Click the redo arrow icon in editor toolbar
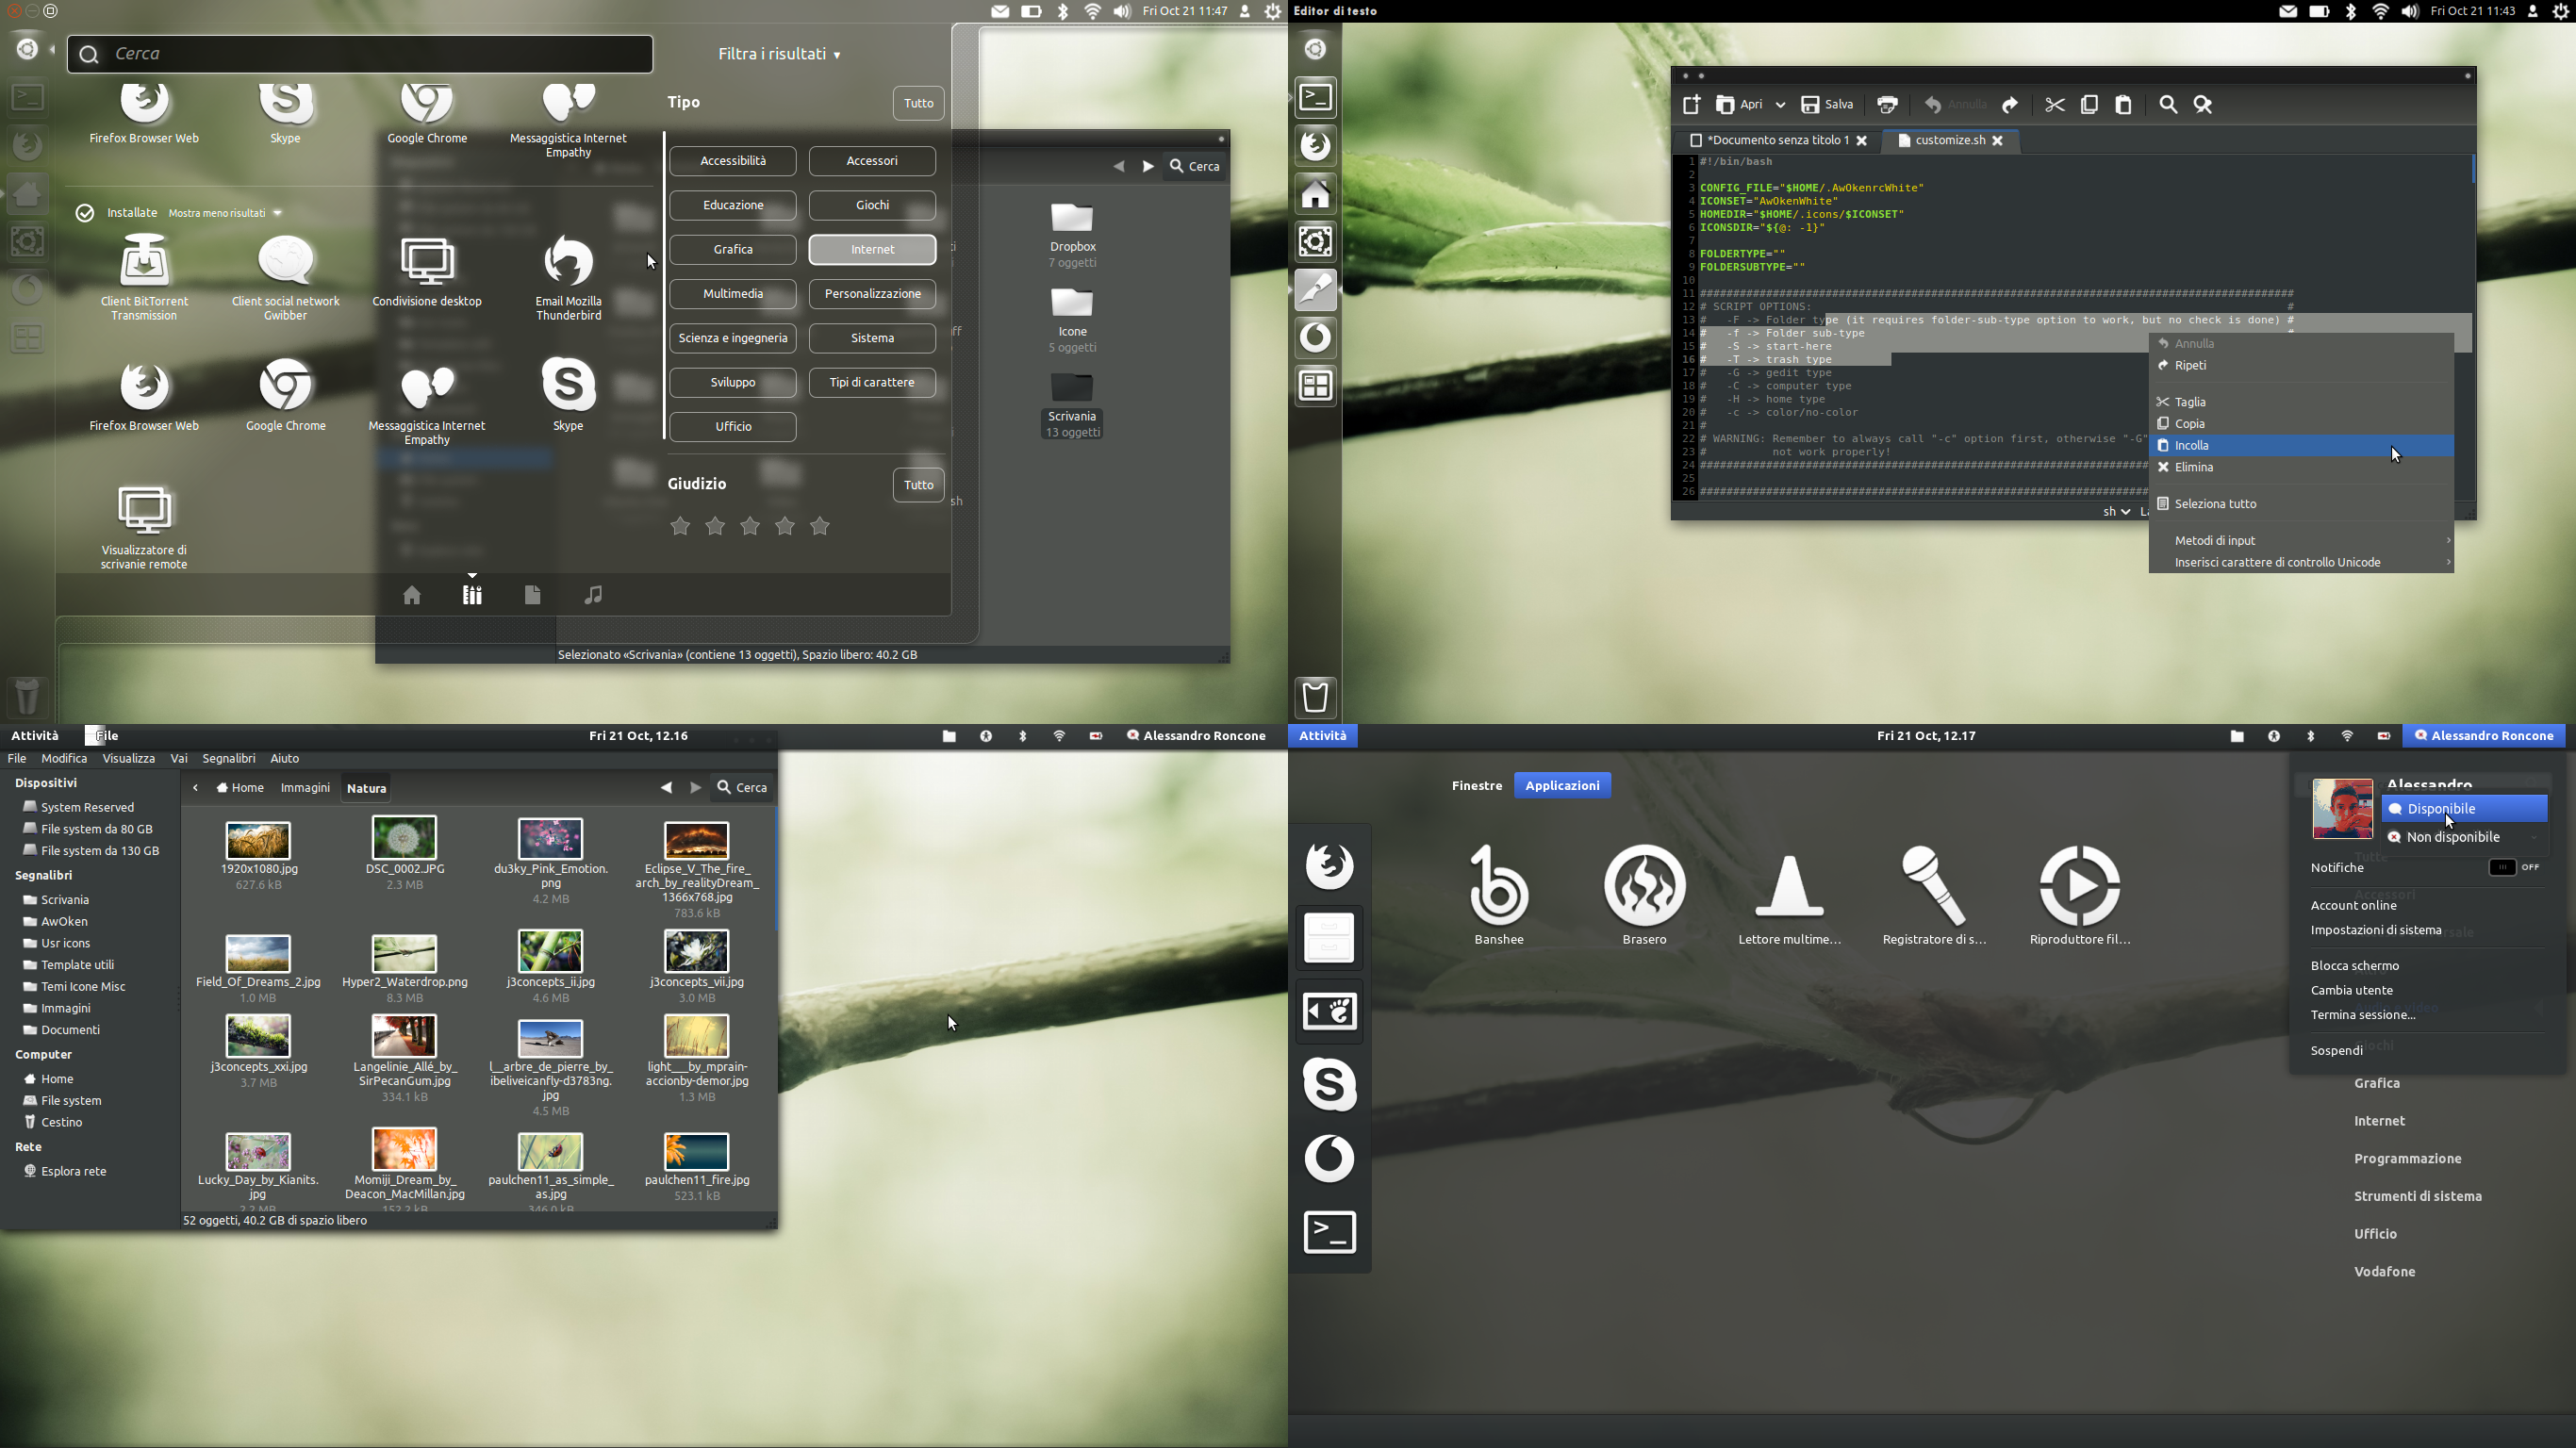This screenshot has width=2576, height=1448. tap(2010, 105)
